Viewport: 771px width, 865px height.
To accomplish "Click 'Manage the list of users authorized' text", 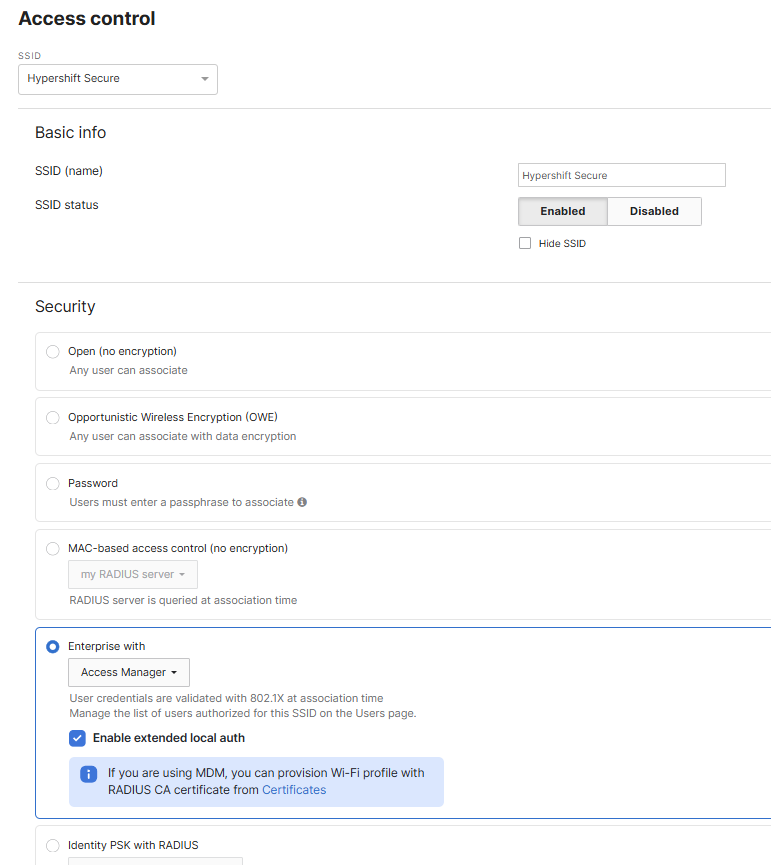I will [x=243, y=713].
